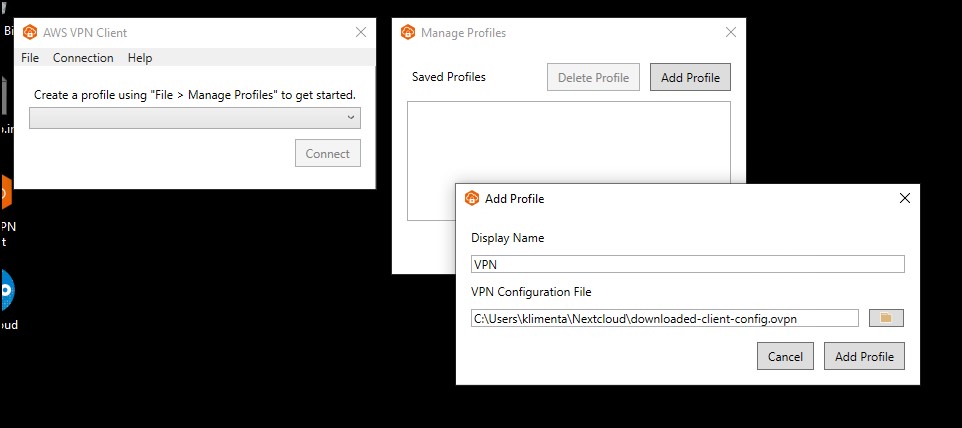962x428 pixels.
Task: Browse for VPN configuration file folder icon
Action: tap(886, 318)
